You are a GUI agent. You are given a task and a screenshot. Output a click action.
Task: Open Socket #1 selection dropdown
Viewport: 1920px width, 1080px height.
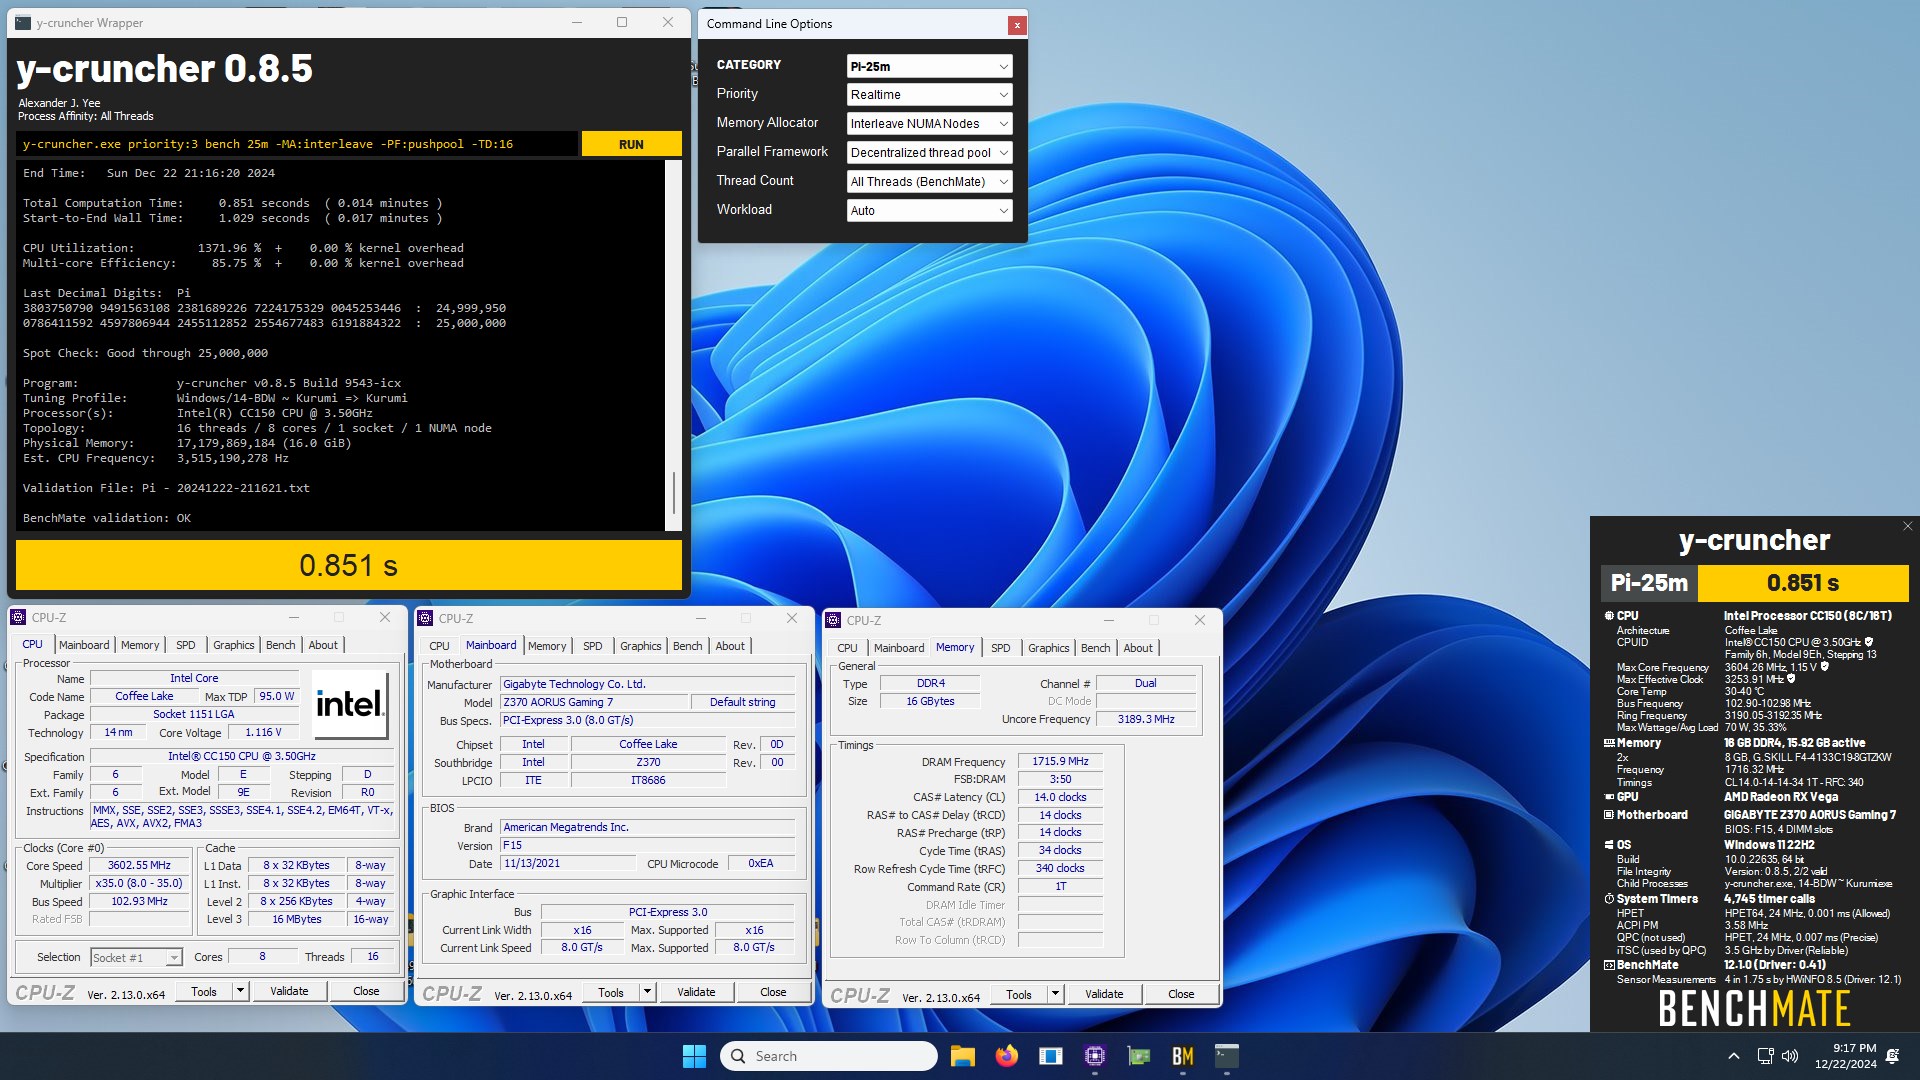point(136,958)
